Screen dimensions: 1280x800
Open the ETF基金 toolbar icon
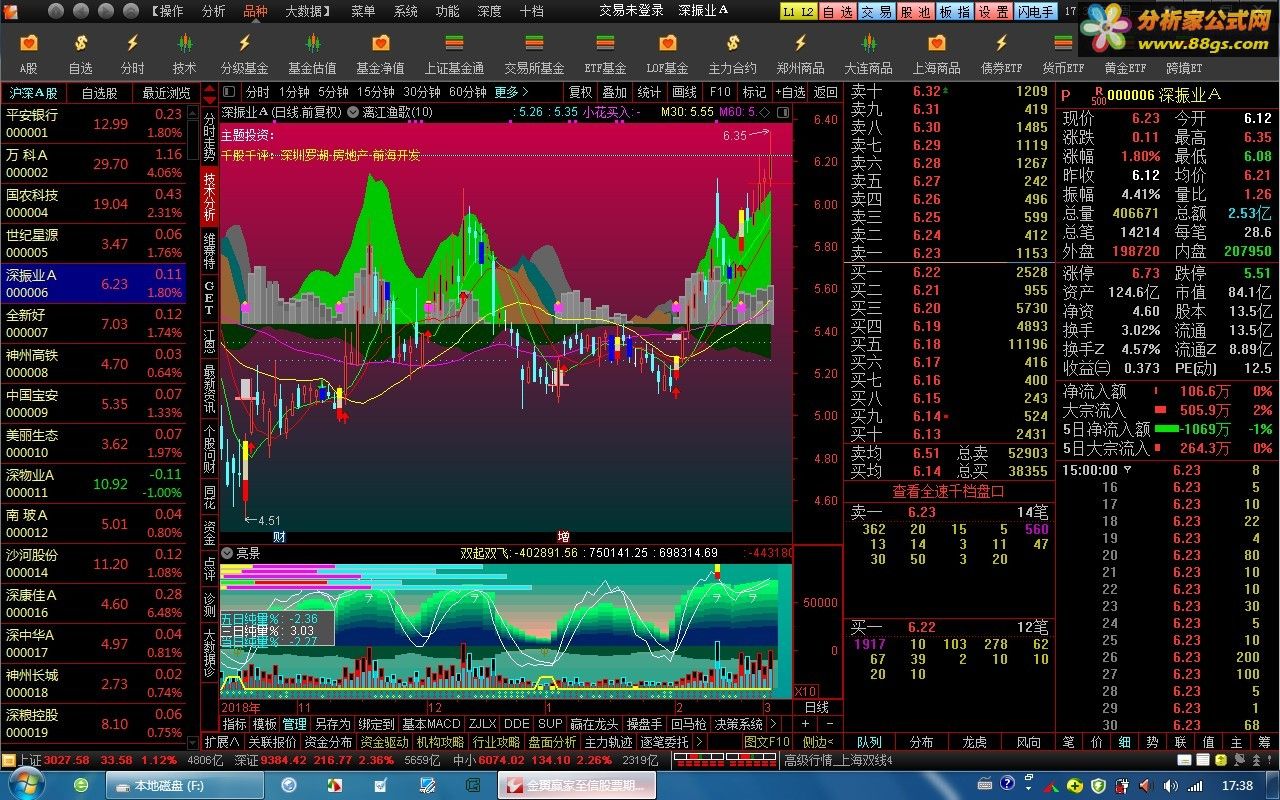605,54
